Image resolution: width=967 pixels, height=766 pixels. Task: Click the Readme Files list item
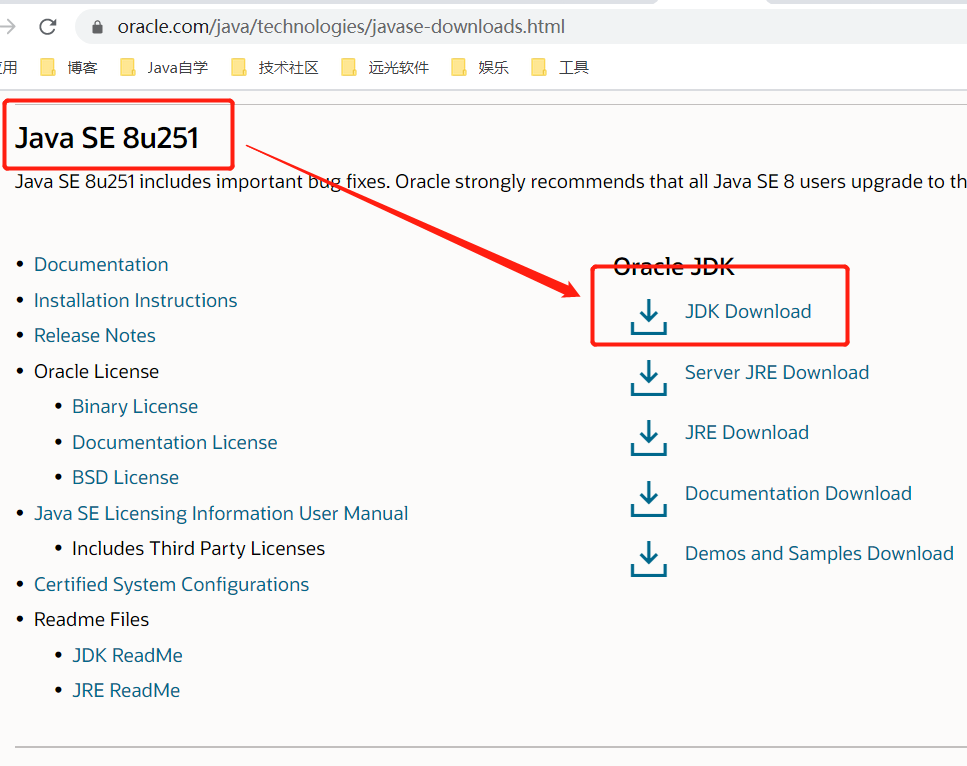[91, 619]
